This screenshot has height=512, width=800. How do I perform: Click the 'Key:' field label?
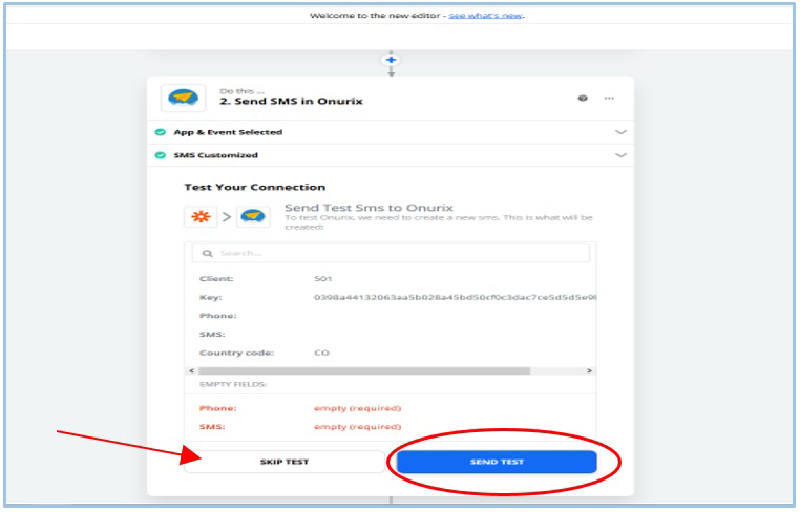click(x=211, y=297)
